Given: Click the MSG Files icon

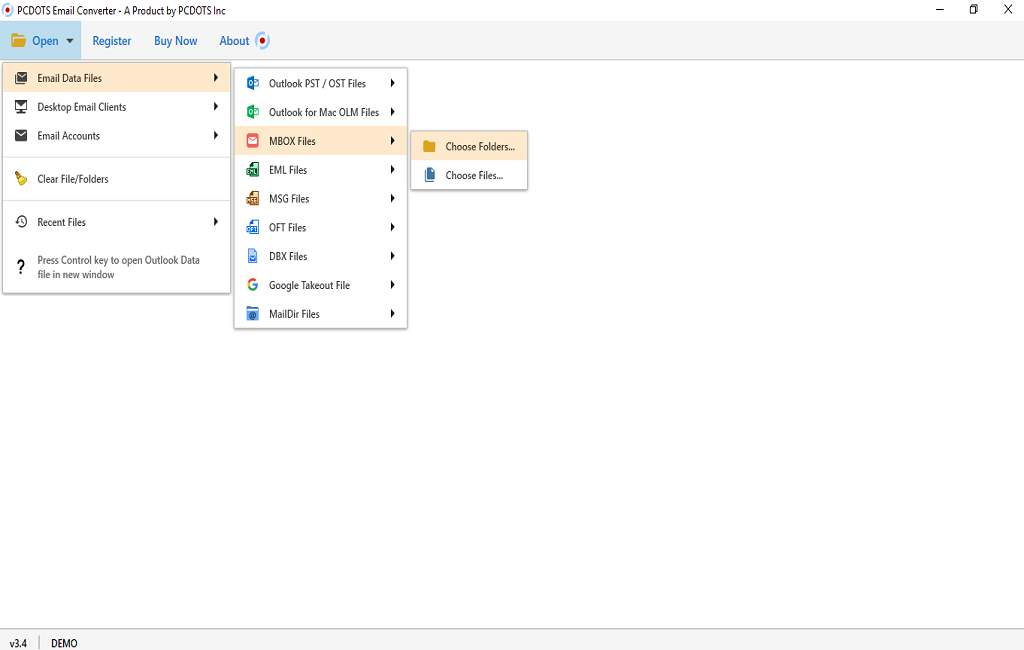Looking at the screenshot, I should (252, 199).
